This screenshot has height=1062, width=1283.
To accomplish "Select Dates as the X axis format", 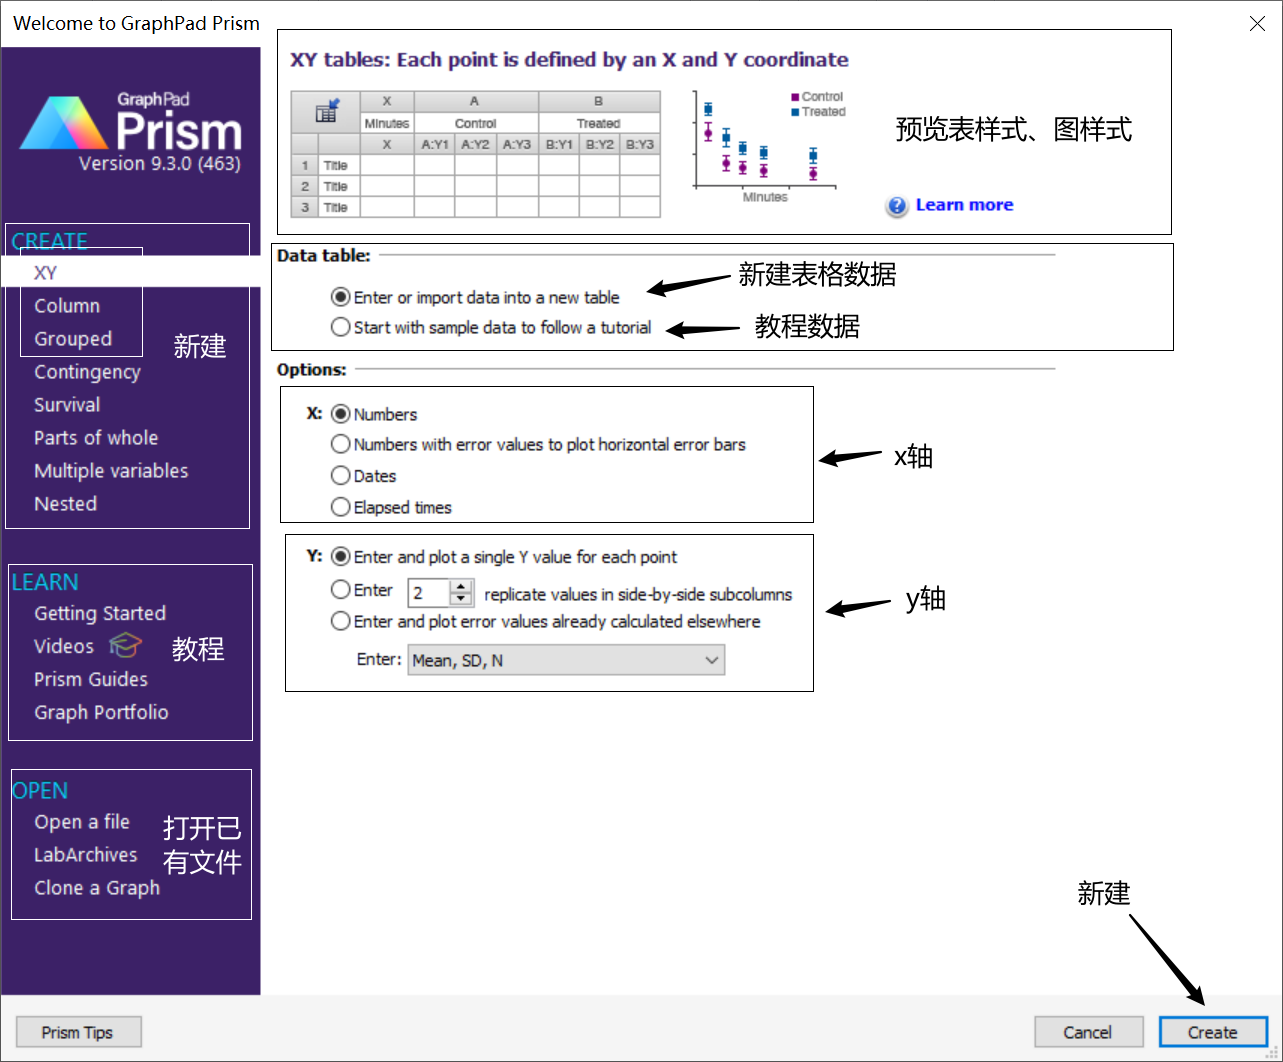I will pyautogui.click(x=341, y=475).
